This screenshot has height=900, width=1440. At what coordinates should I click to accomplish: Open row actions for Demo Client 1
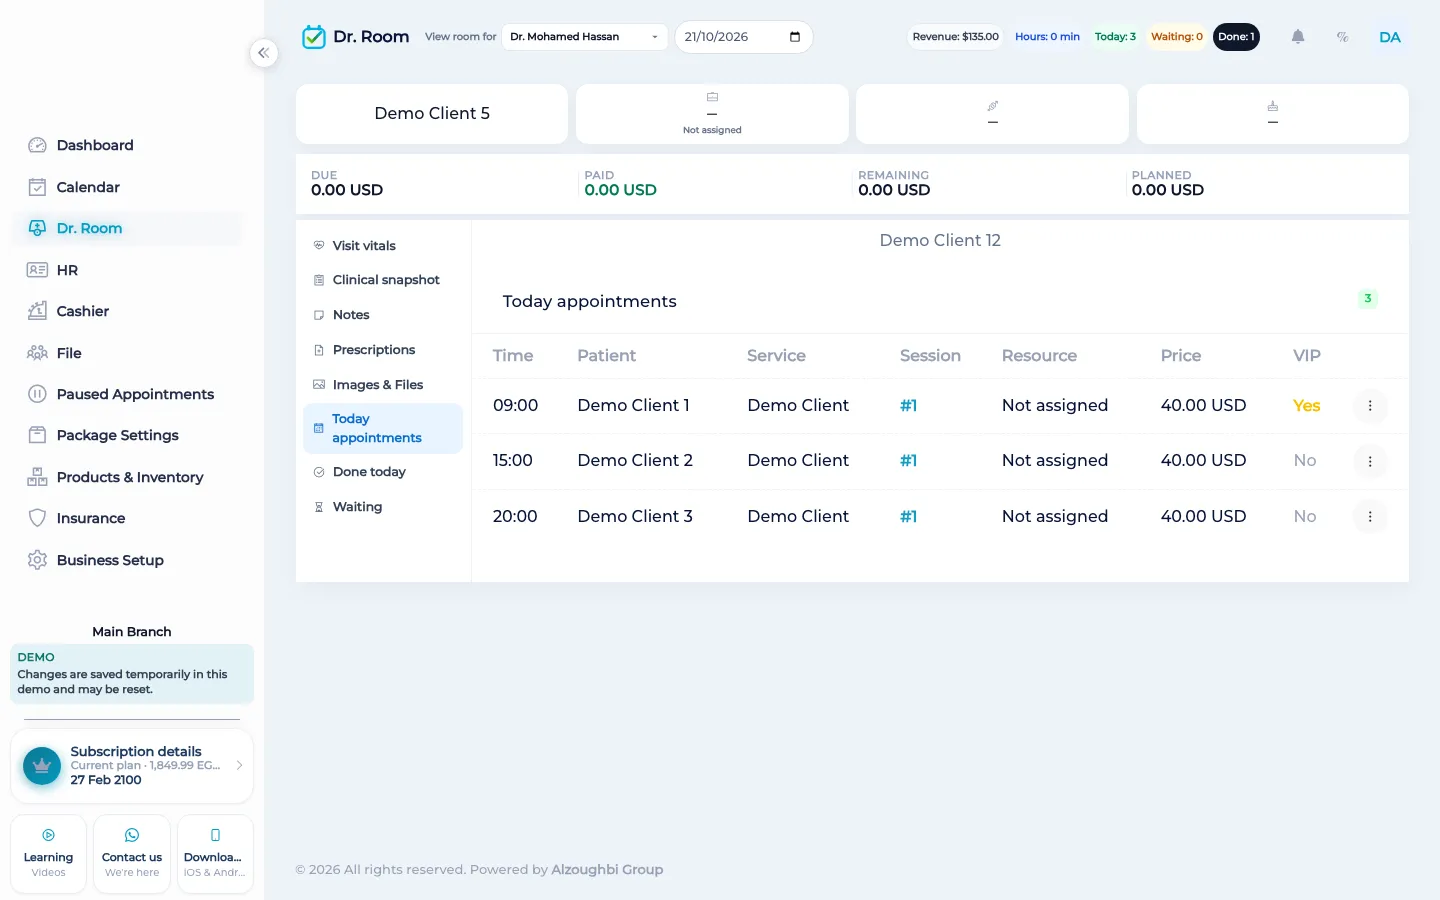pos(1369,406)
